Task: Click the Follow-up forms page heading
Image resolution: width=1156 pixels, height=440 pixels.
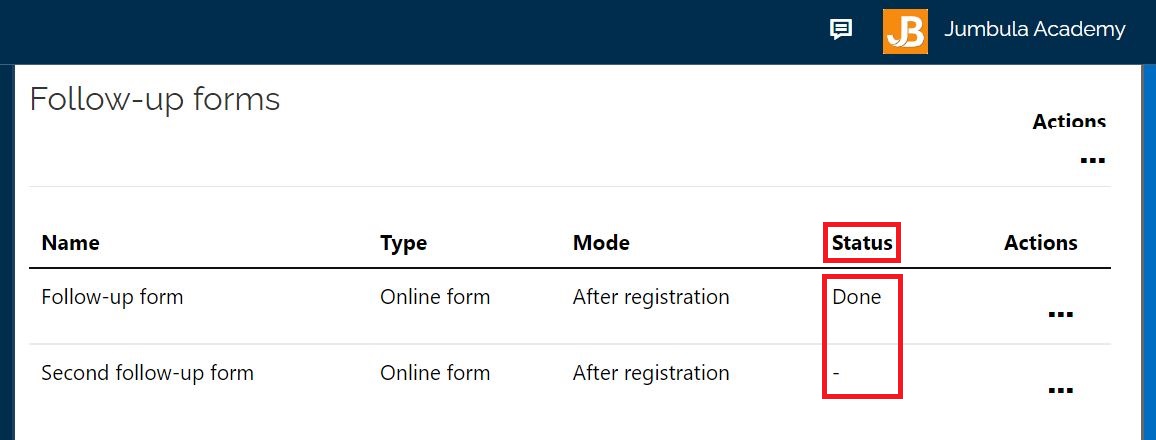Action: coord(155,99)
